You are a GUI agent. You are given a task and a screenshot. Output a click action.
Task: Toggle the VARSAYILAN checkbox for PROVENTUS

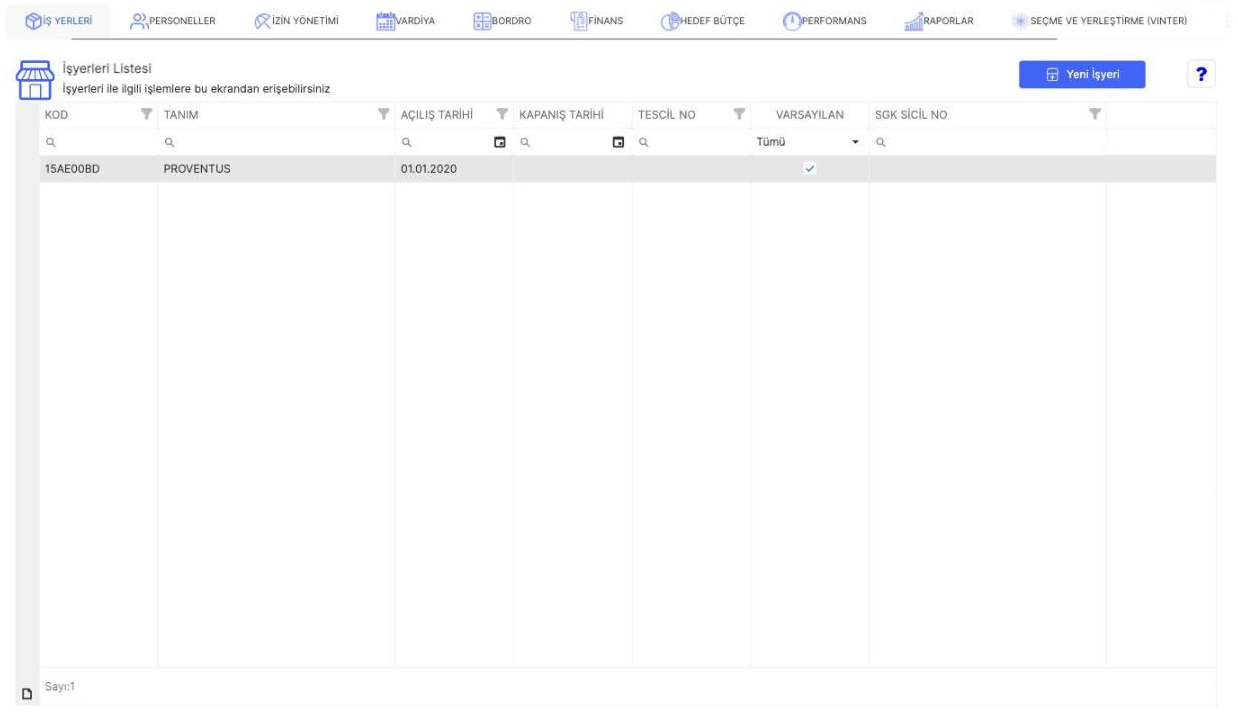[810, 168]
